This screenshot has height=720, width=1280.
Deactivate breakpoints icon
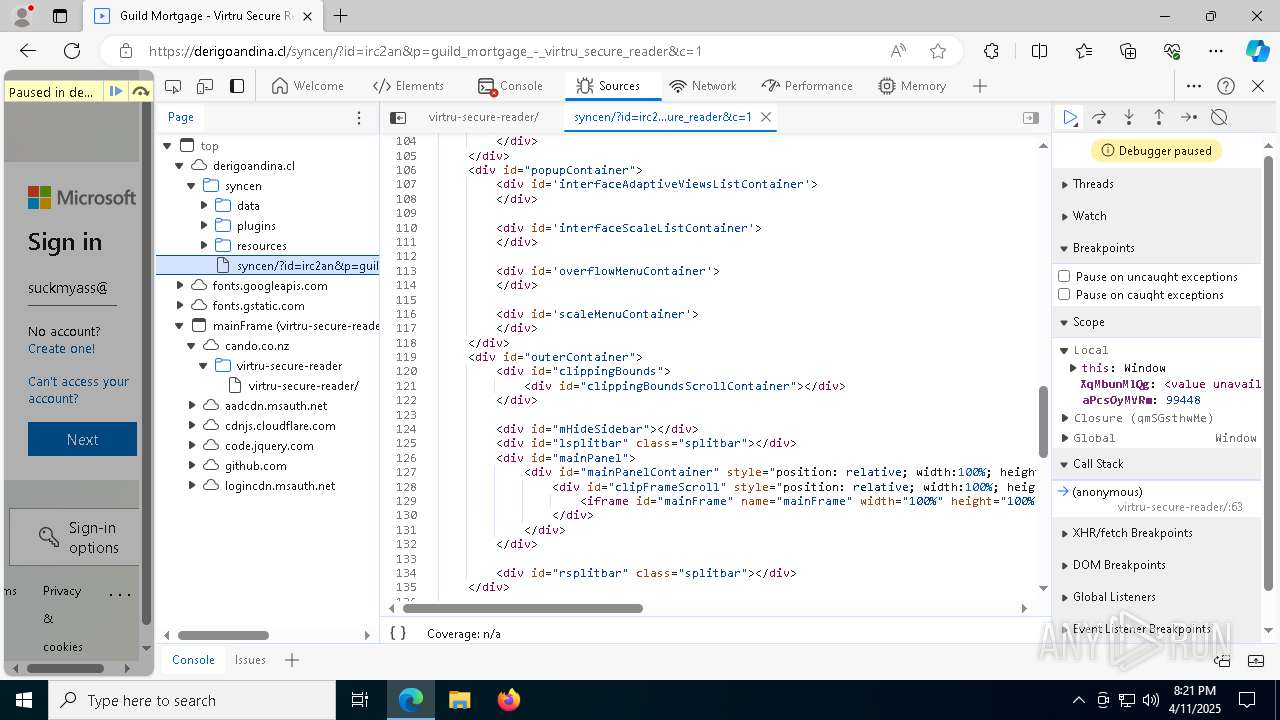(1219, 117)
